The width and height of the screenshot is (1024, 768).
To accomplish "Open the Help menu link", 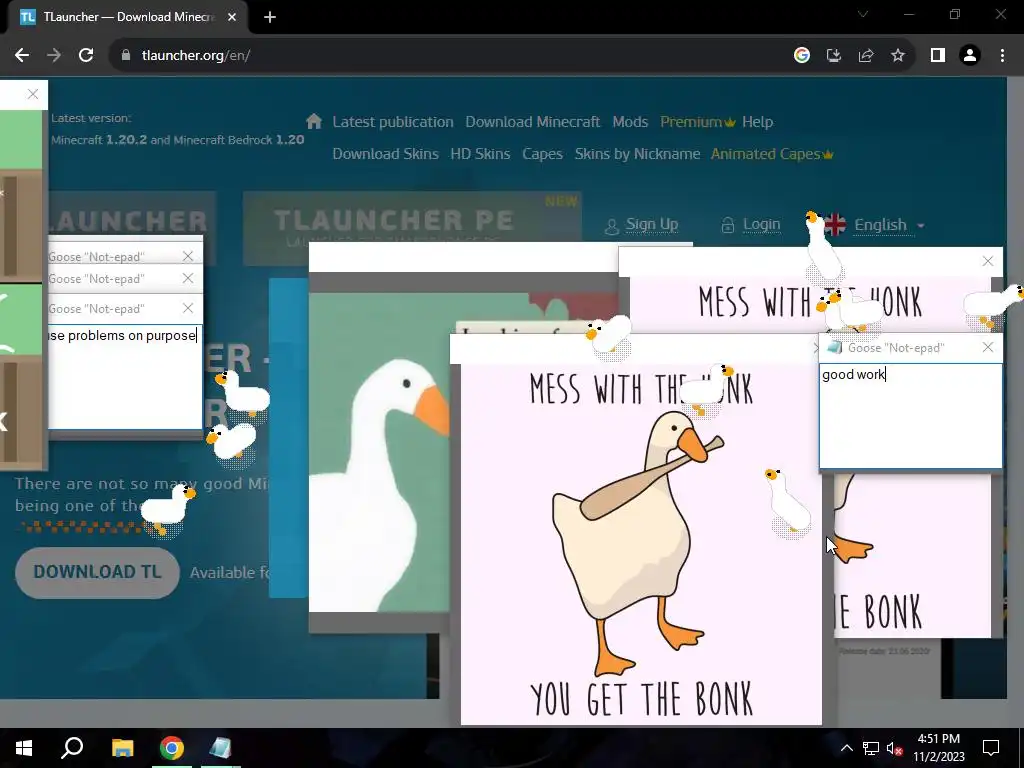I will click(x=758, y=122).
